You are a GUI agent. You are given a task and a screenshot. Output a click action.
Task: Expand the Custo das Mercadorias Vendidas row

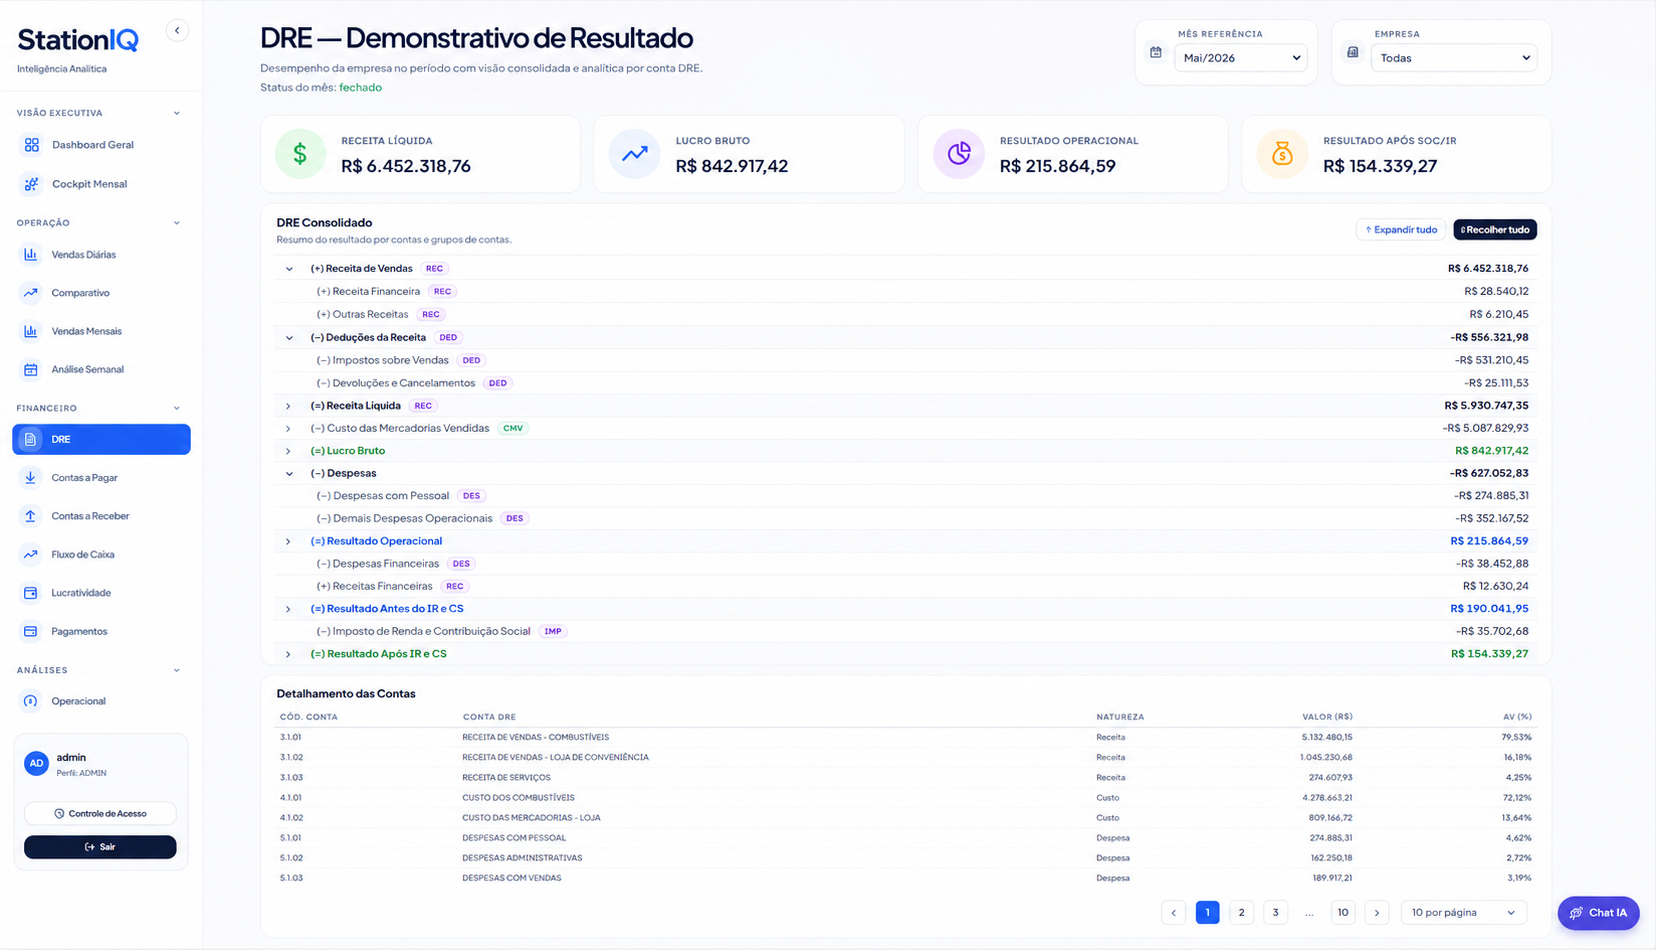click(289, 428)
